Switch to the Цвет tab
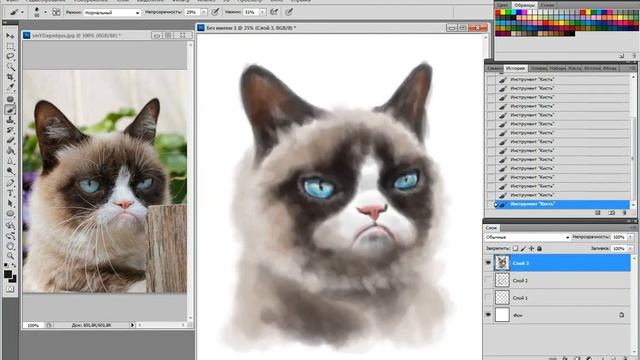This screenshot has width=640, height=360. 503,5
